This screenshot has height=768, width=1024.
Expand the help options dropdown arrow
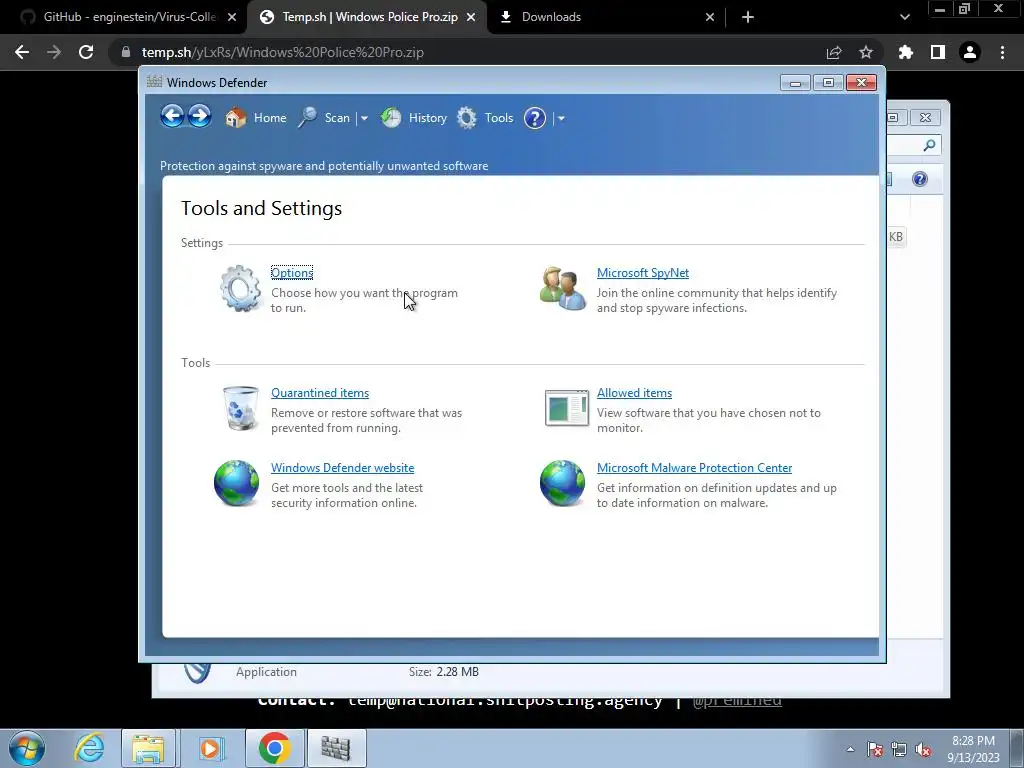tap(561, 119)
